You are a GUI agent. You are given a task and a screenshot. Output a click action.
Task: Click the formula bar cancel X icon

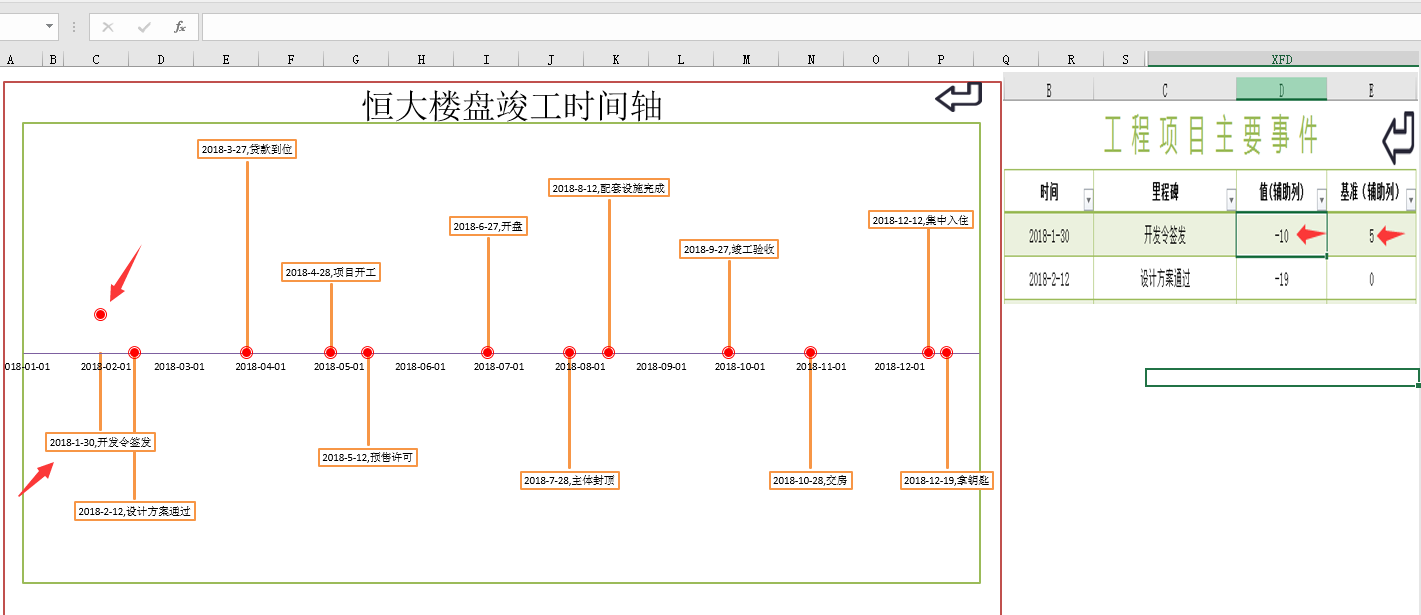click(x=107, y=27)
